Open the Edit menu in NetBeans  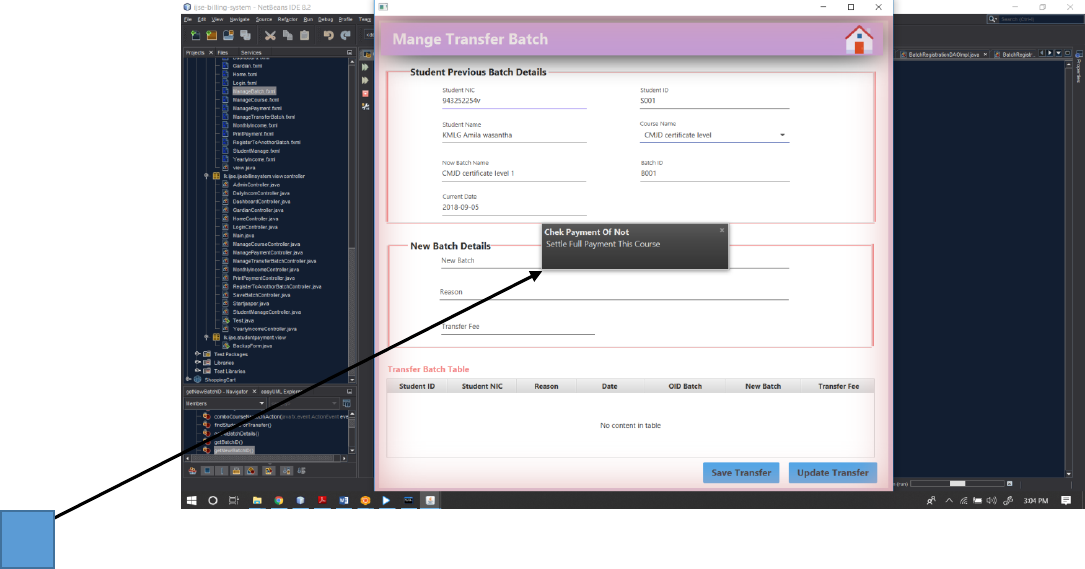coord(202,19)
